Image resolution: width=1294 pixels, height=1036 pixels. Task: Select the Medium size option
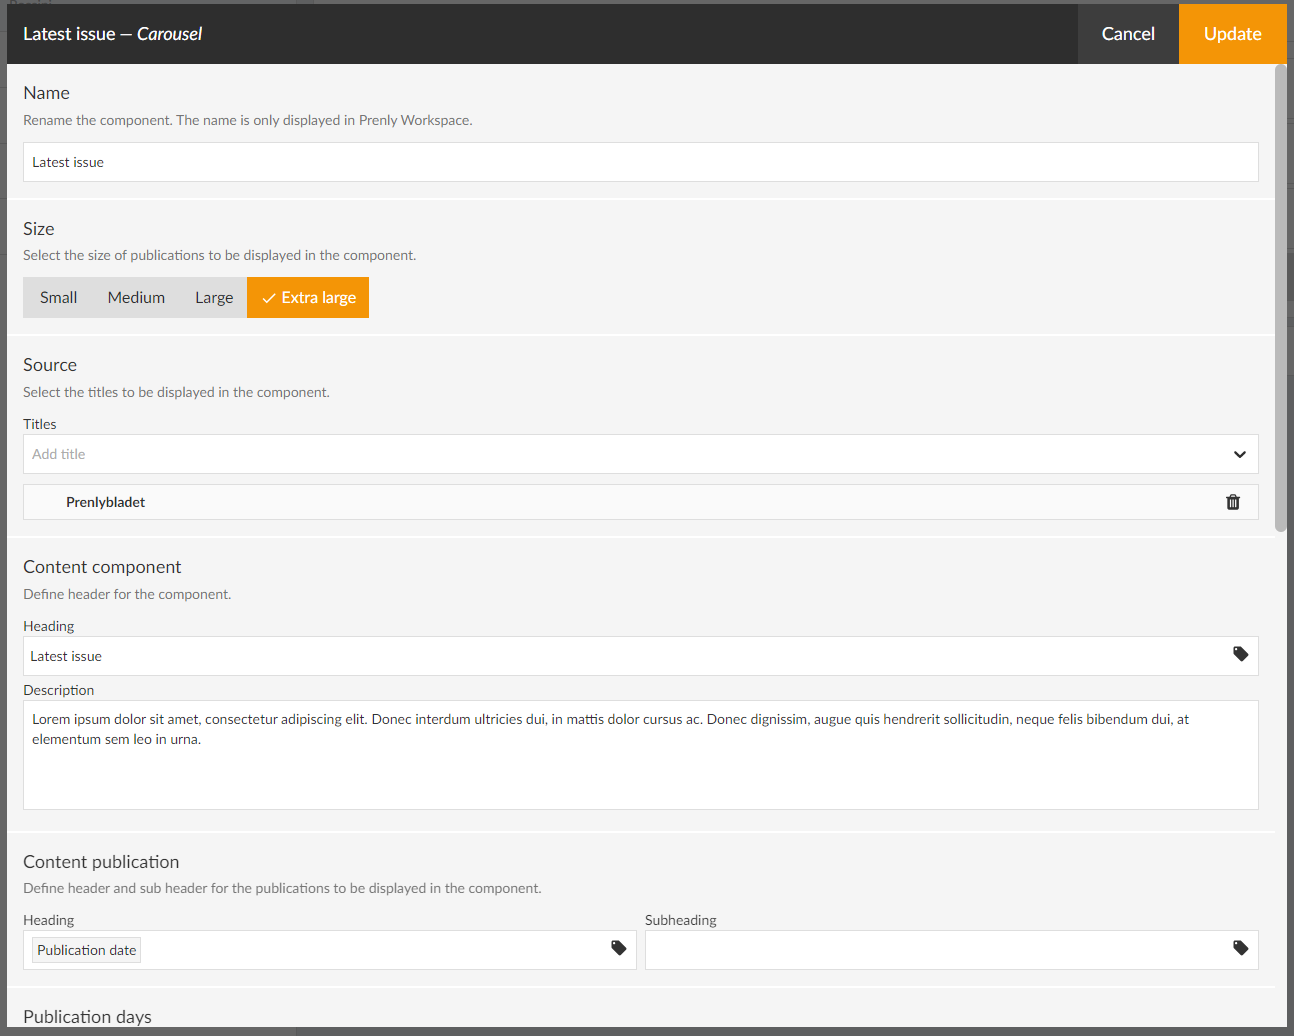(x=136, y=298)
